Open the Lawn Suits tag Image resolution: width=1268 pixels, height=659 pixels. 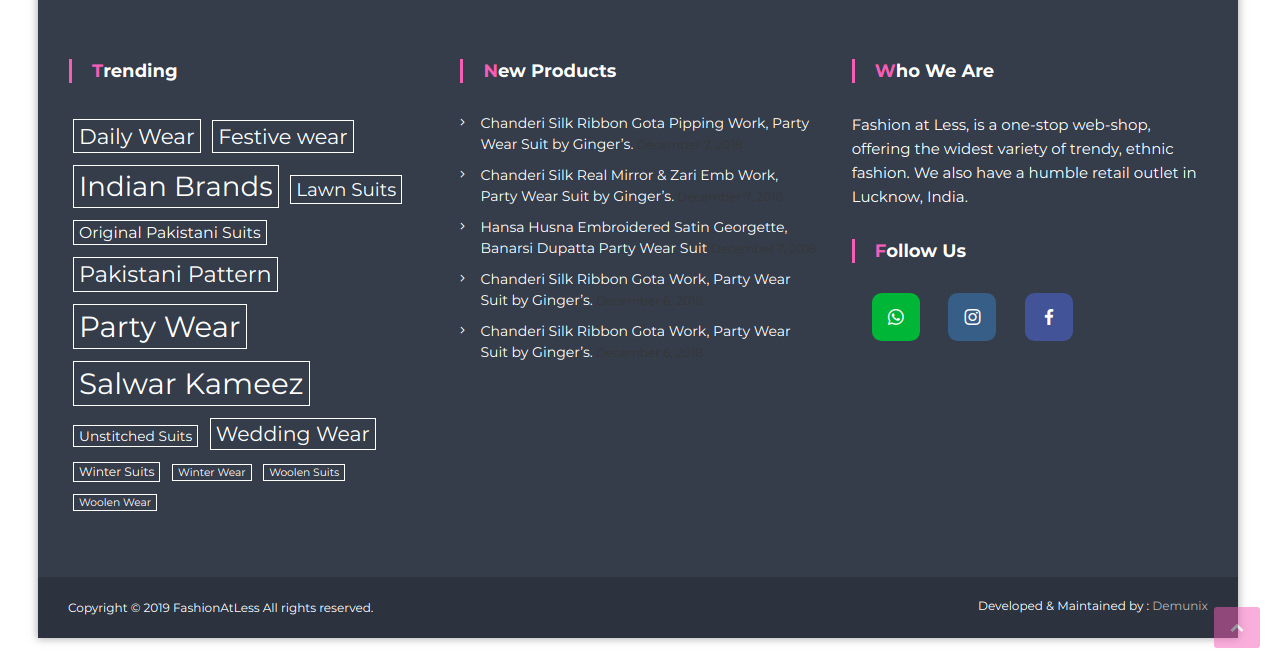346,190
